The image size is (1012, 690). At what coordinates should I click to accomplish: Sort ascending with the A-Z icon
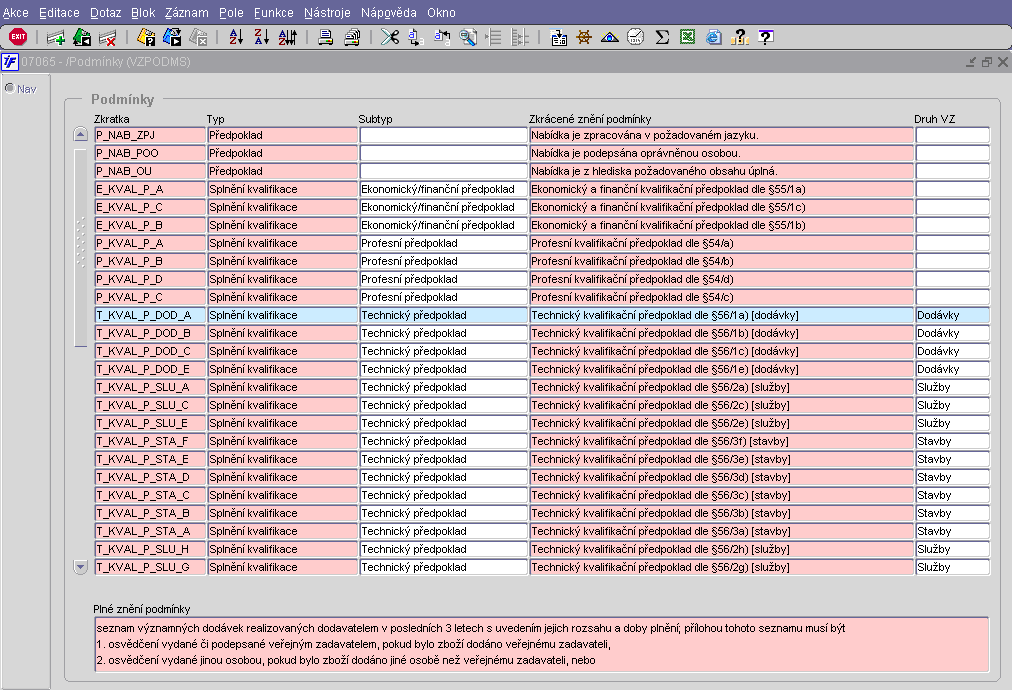tap(236, 37)
